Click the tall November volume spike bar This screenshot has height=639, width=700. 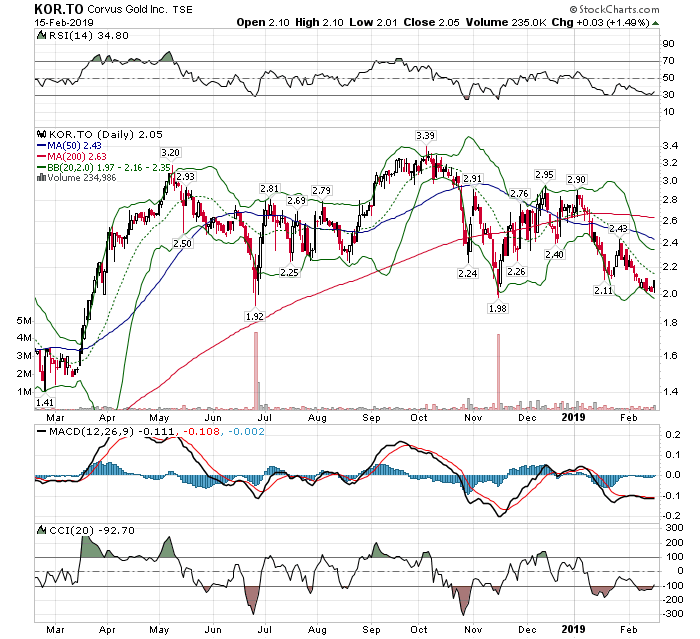(498, 372)
